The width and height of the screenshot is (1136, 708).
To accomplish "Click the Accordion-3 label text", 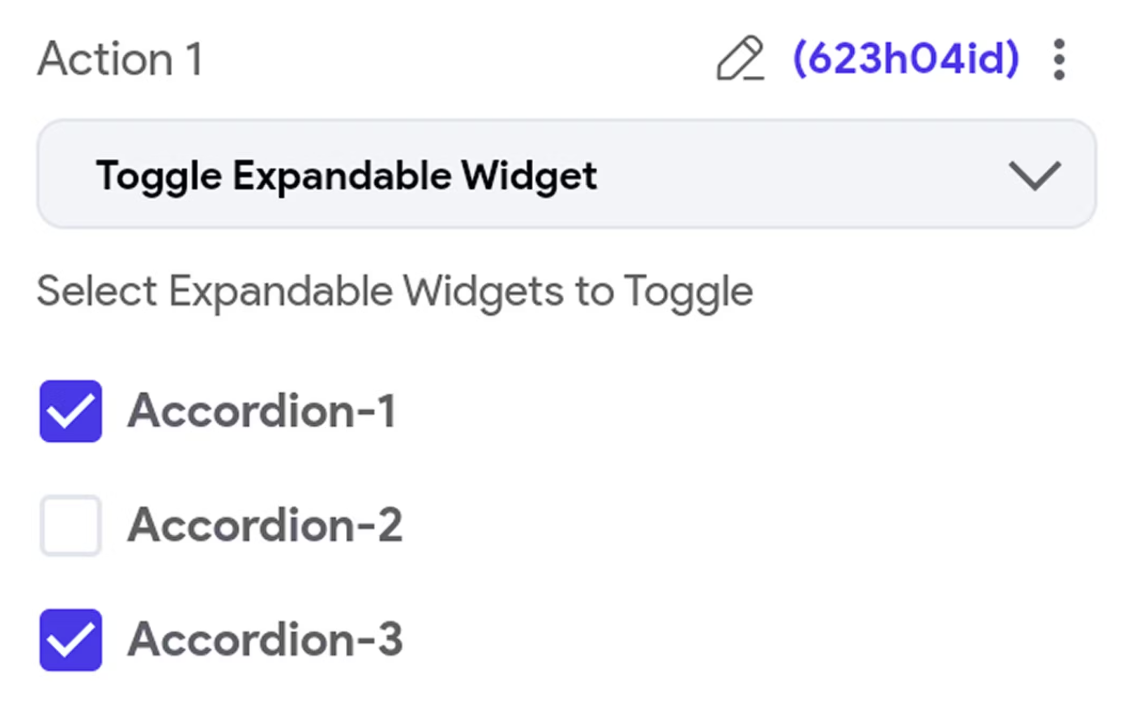I will pyautogui.click(x=264, y=640).
